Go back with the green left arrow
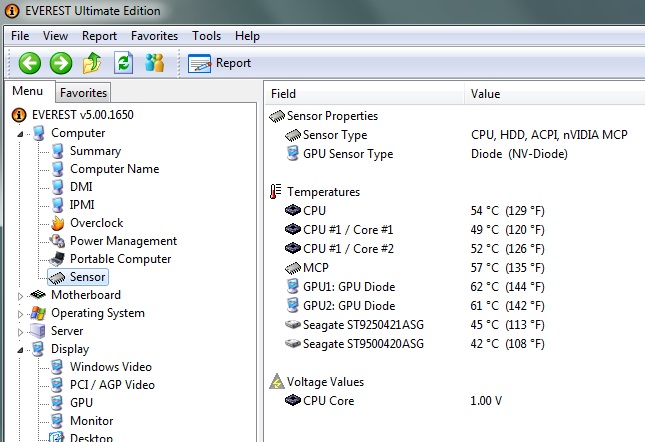Screen dimensions: 645x442 tap(30, 63)
